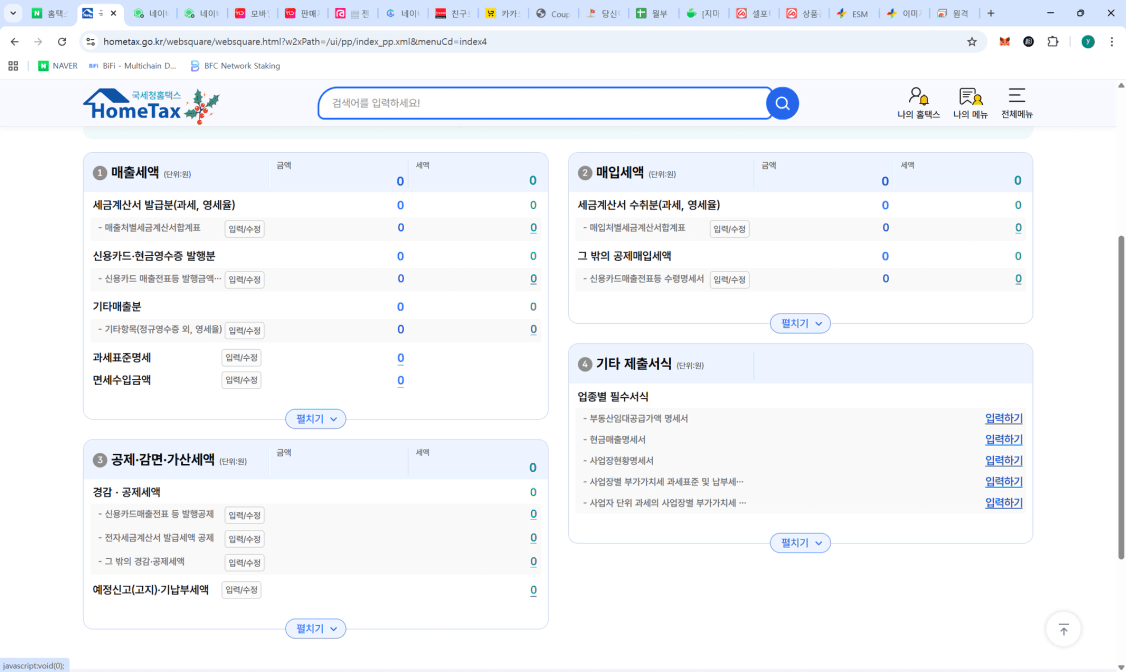This screenshot has height=672, width=1126.
Task: Open browser extensions puzzle icon
Action: (1052, 42)
